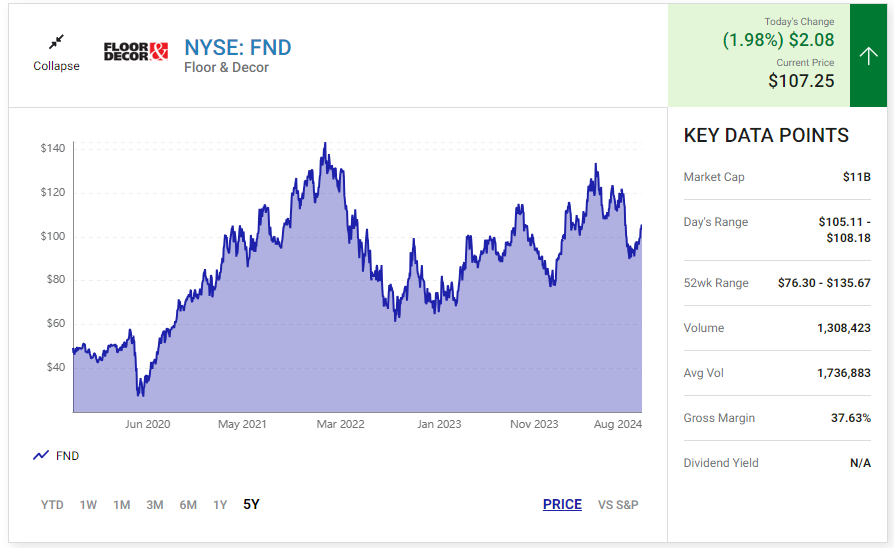Click the Floor & Decor logo
Screen dimensions: 894x548
coord(136,52)
